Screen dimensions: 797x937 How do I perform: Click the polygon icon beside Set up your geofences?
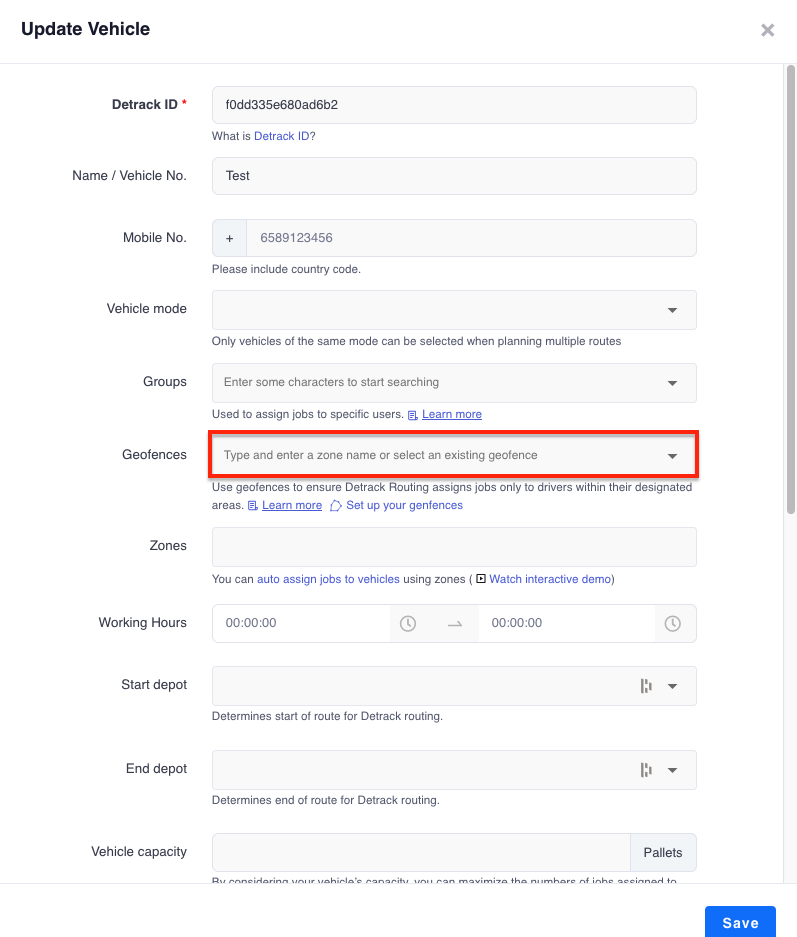coord(336,506)
